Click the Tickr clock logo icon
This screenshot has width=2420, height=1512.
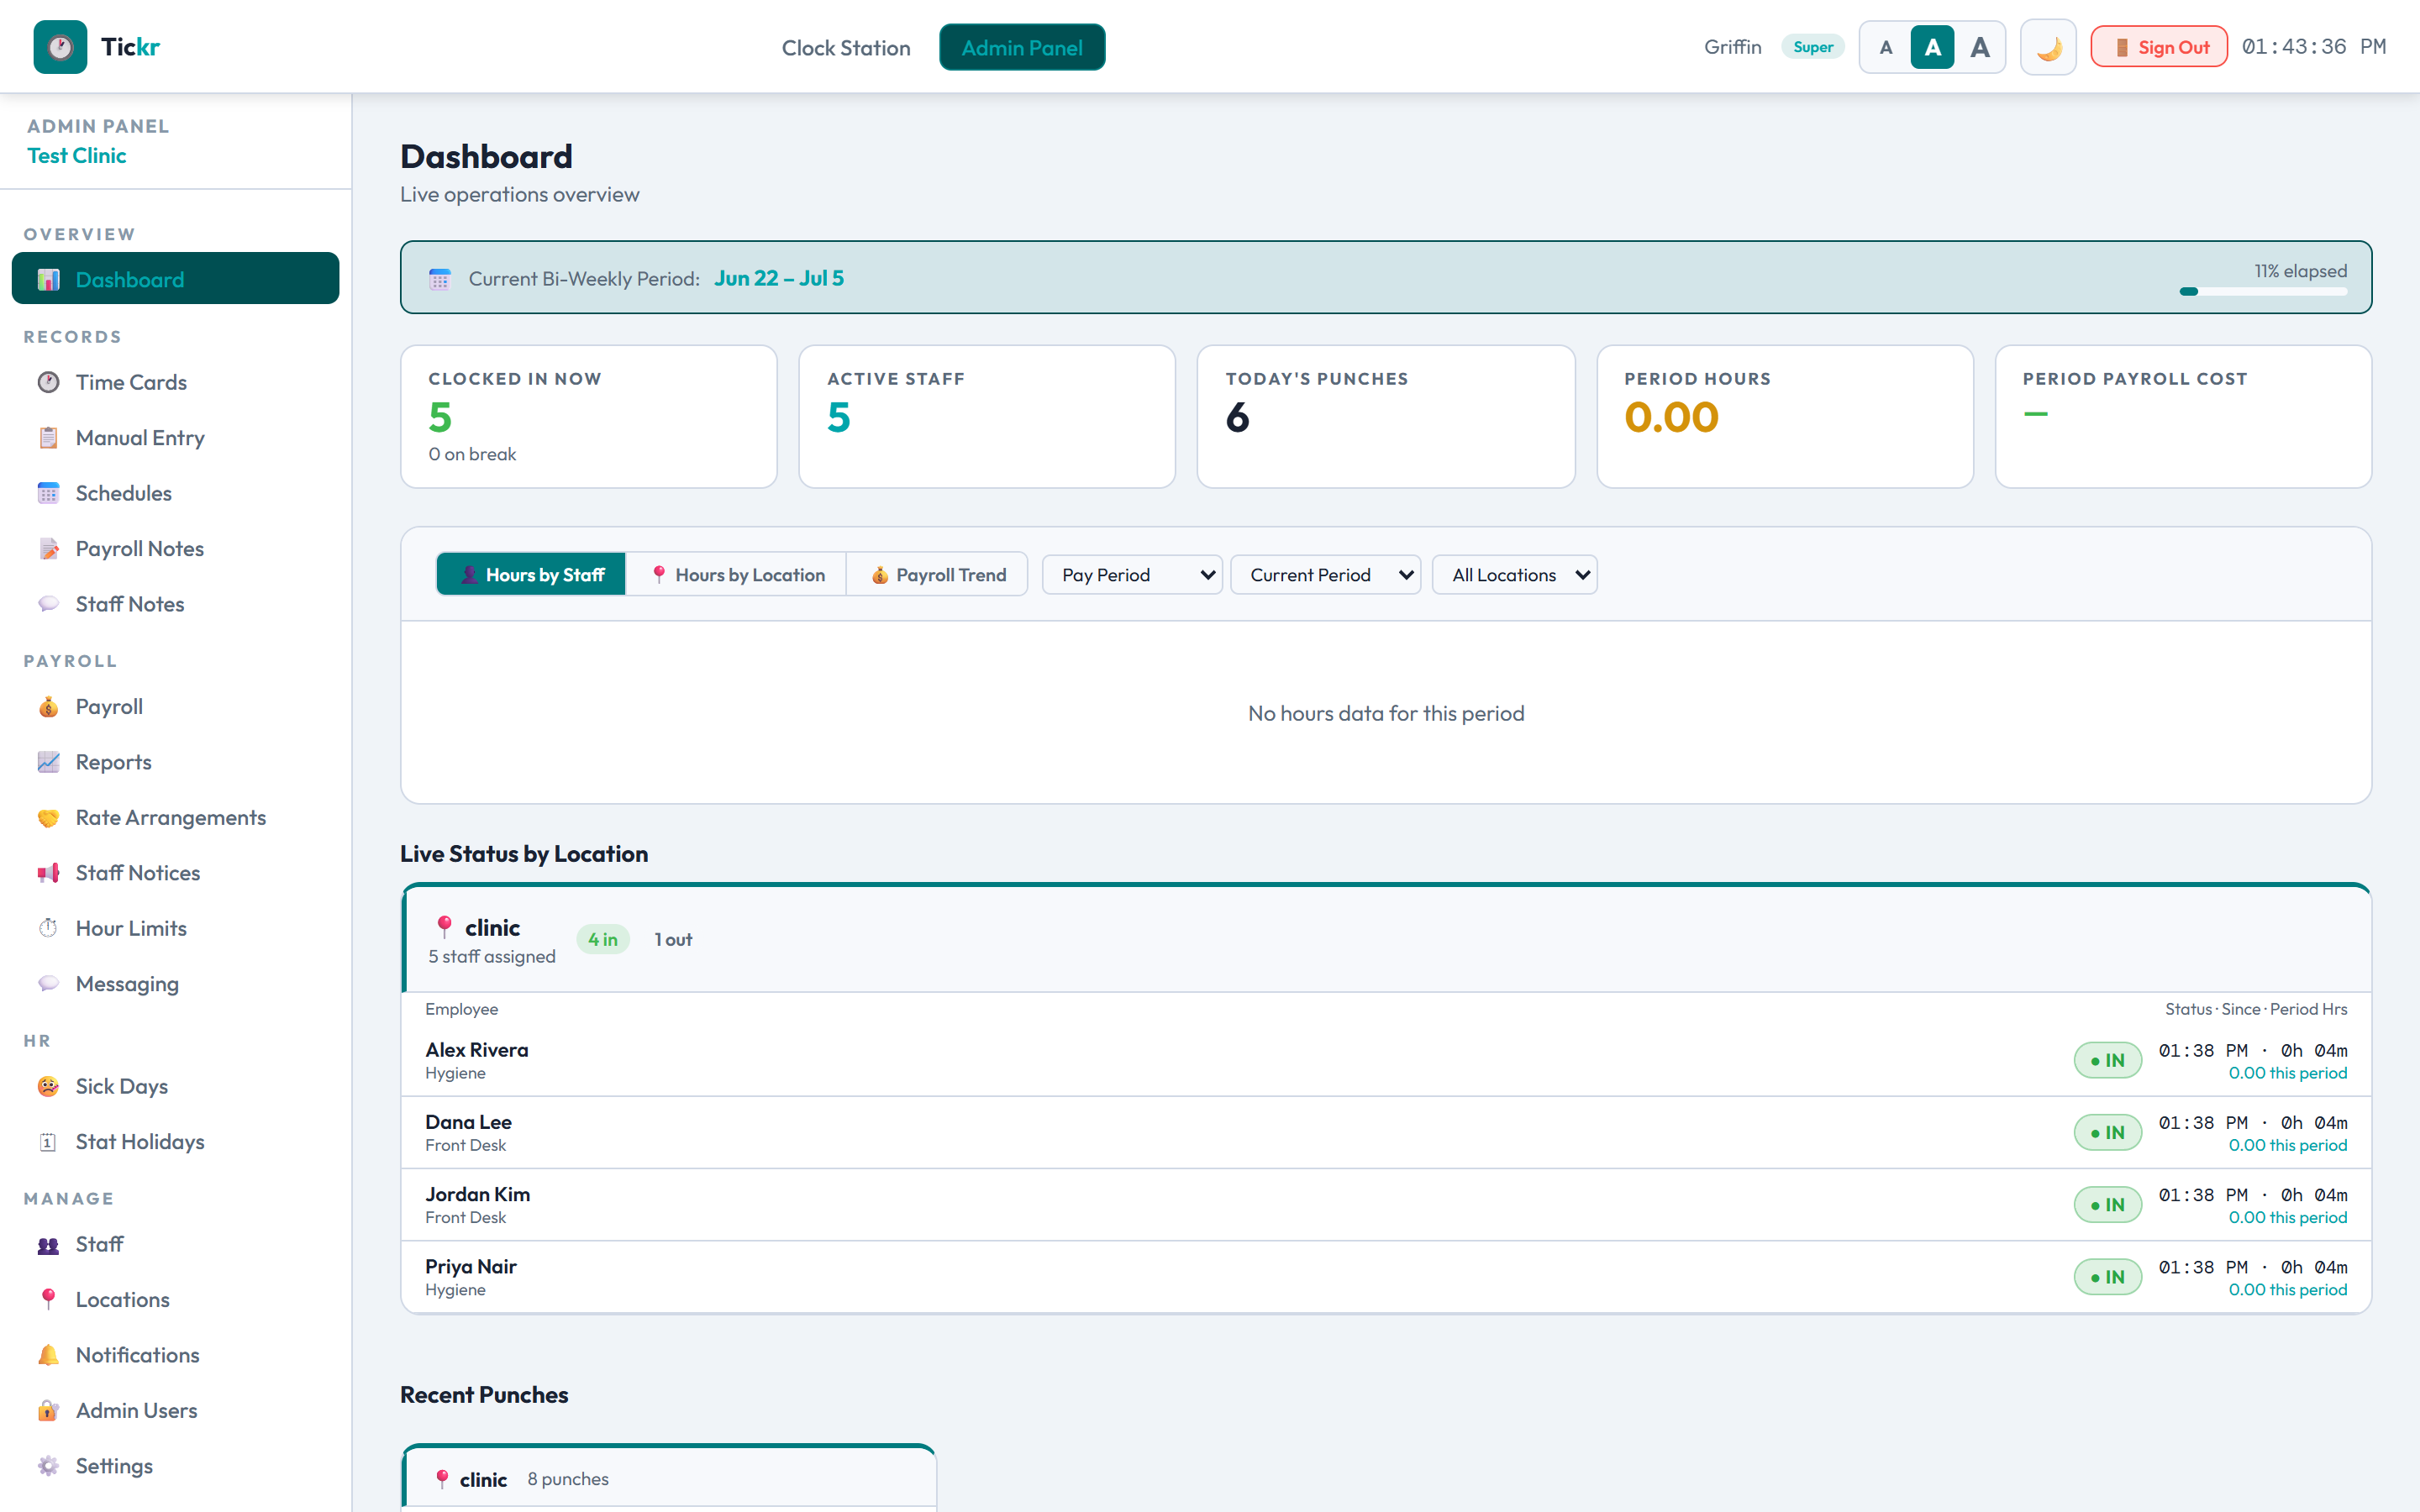tap(60, 47)
